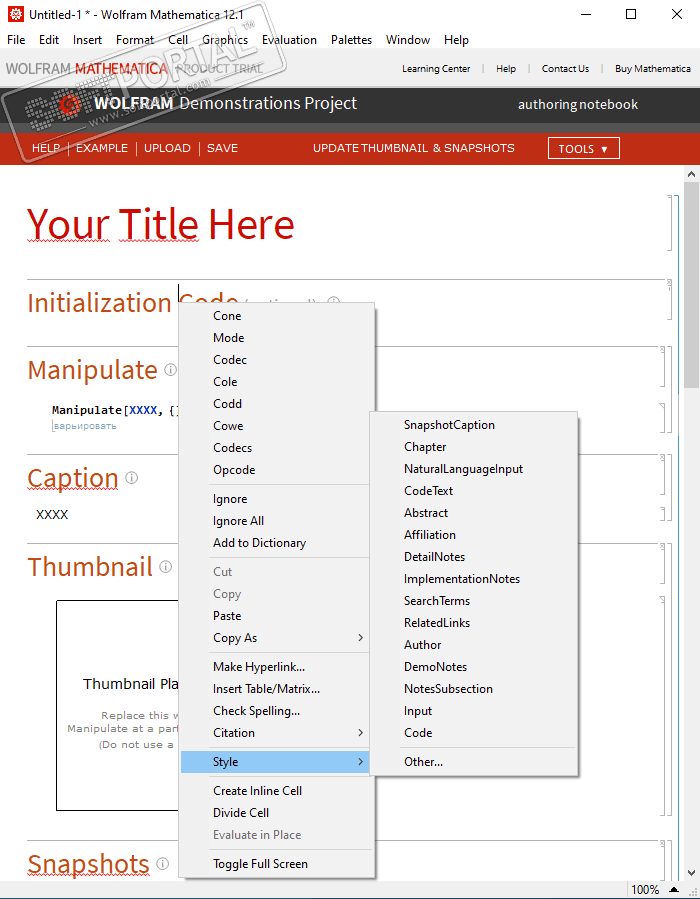
Task: Open the Style submenu entry
Action: tap(277, 762)
